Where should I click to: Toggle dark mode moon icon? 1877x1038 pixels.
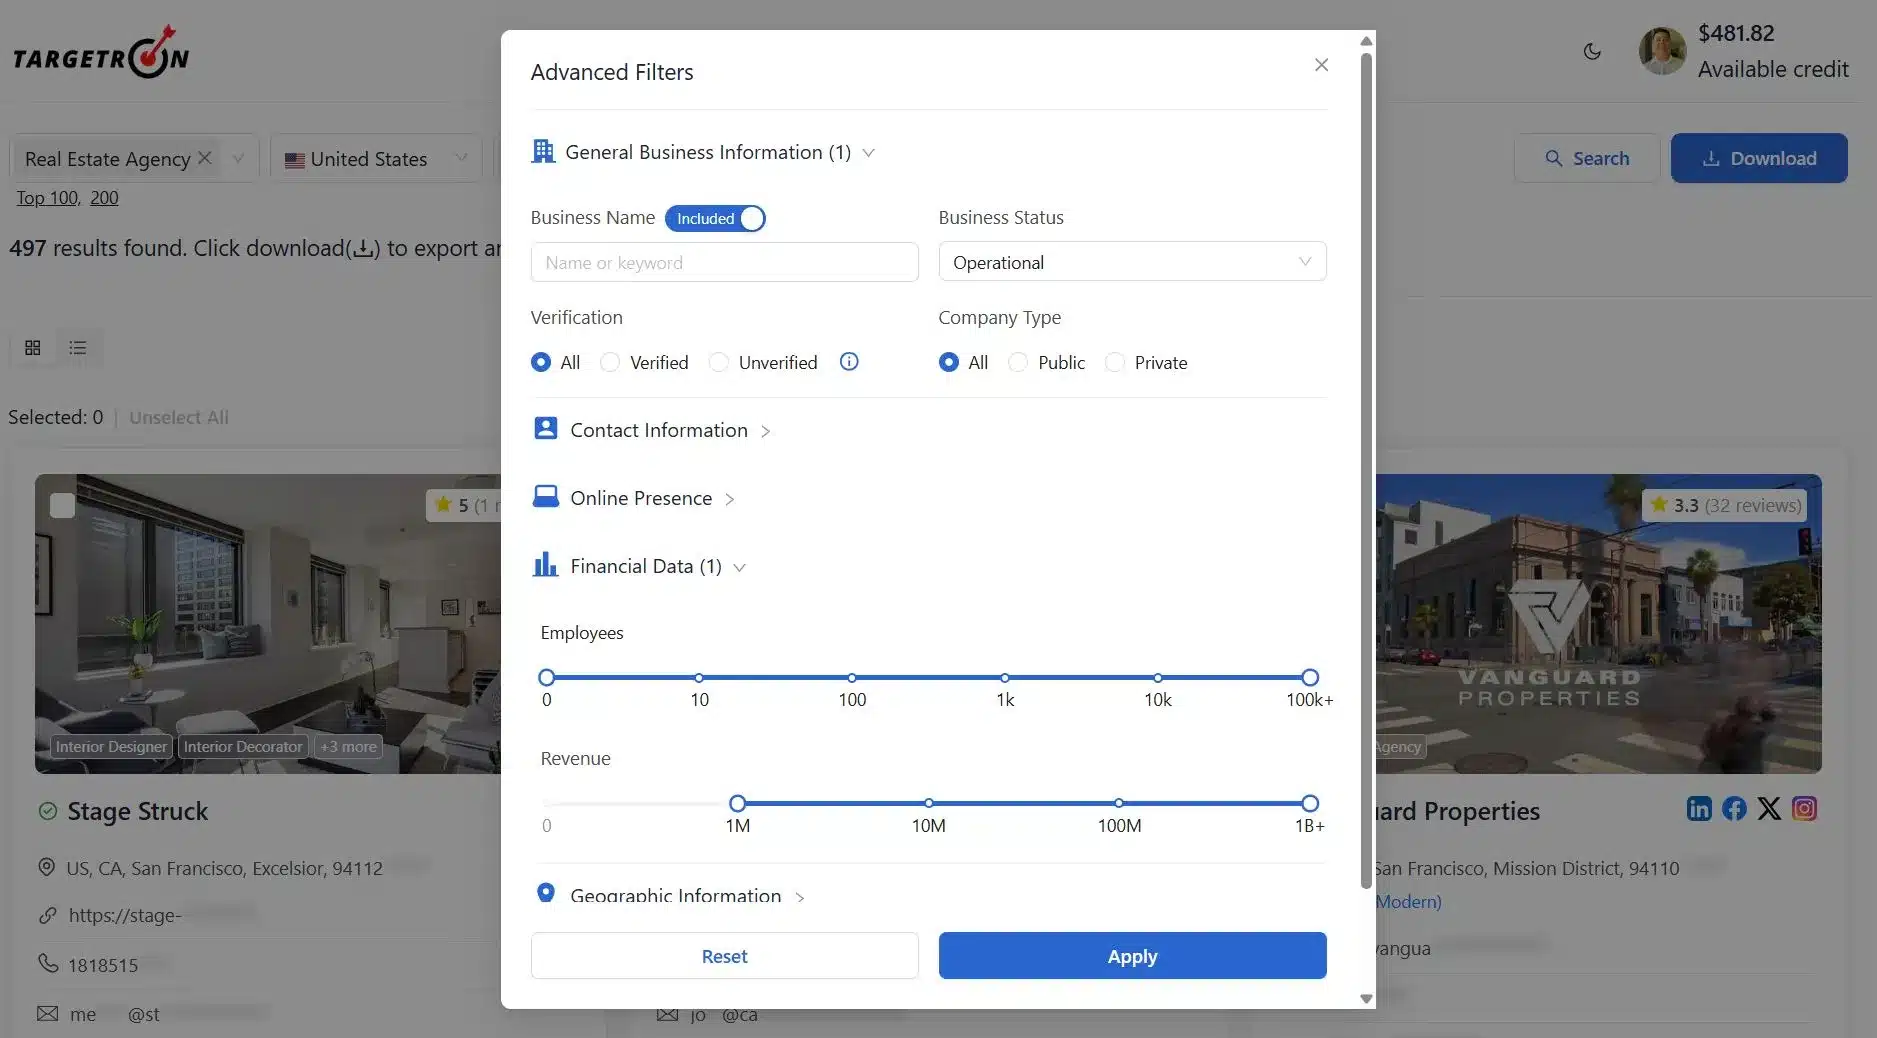1592,51
